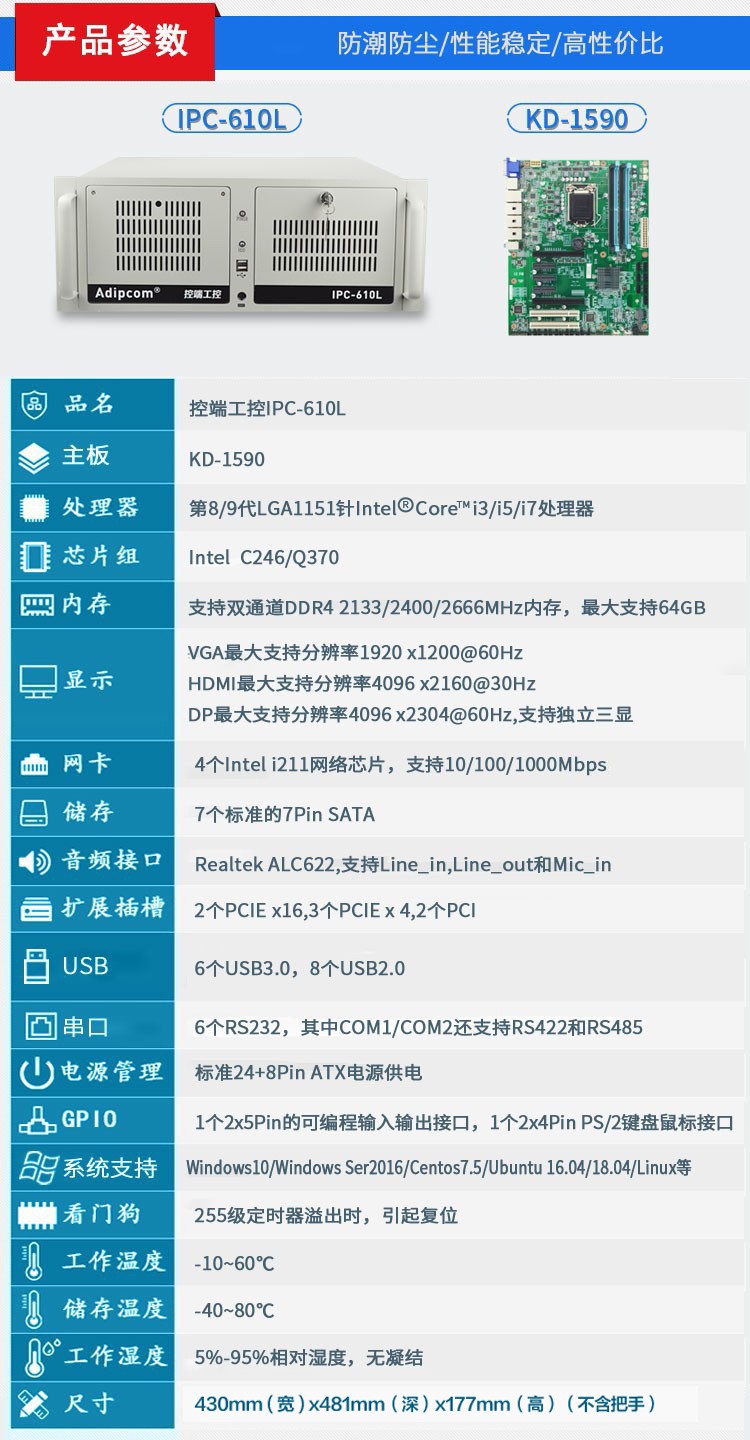Click the KD-1590 model label pill
This screenshot has width=750, height=1440.
(577, 120)
